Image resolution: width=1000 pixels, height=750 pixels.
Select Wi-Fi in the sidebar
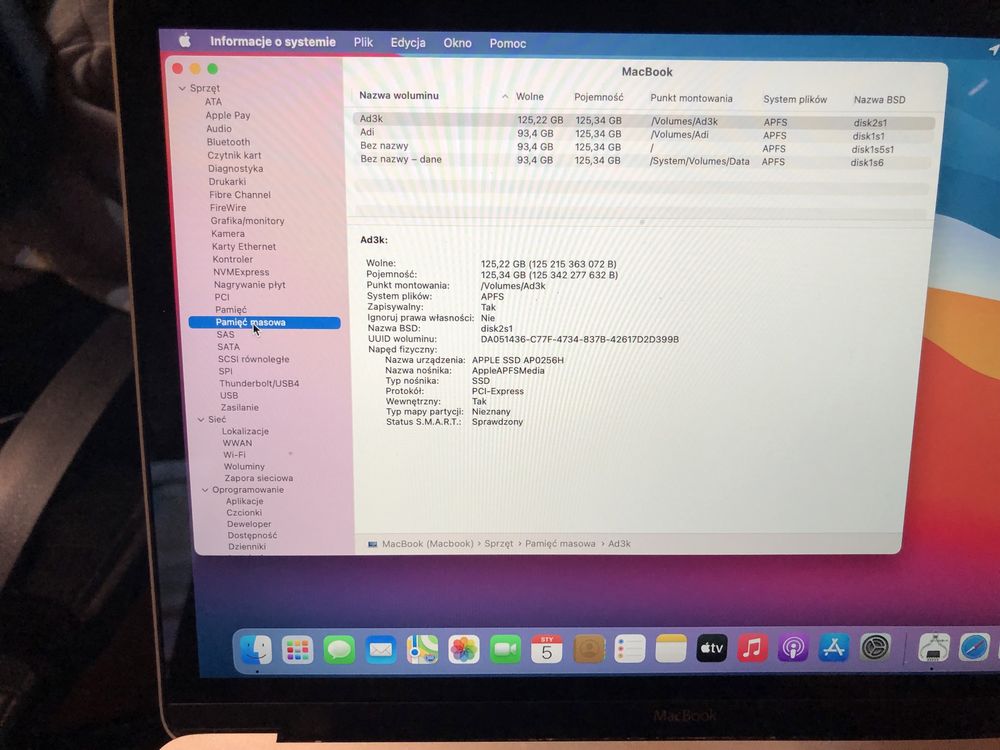click(x=234, y=455)
